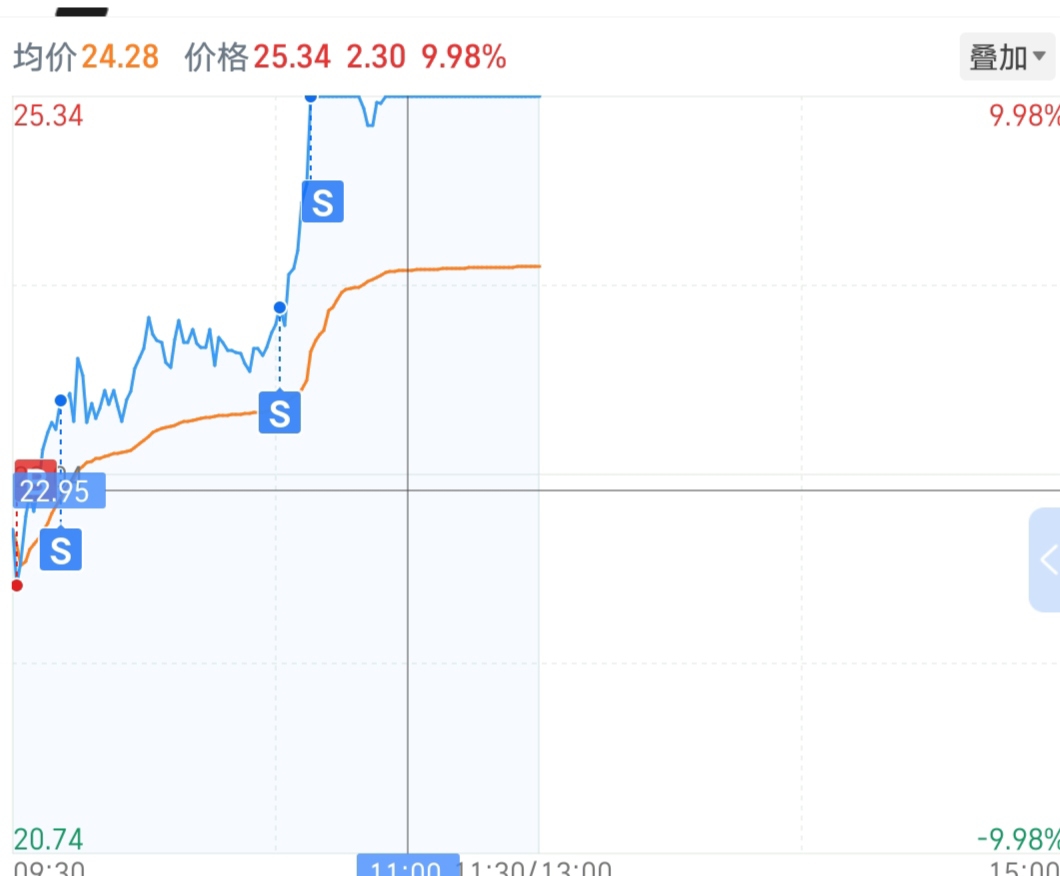Open the 叠加 overlay dropdown
The width and height of the screenshot is (1060, 876).
tap(1007, 57)
